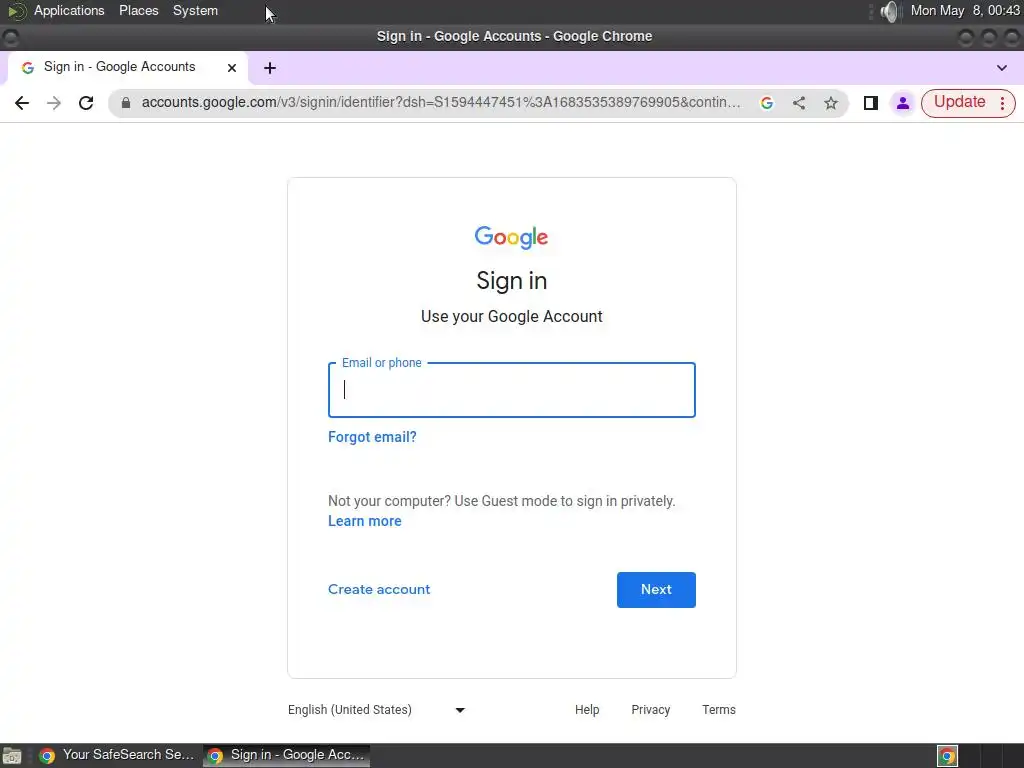Screen dimensions: 1024x768
Task: Open the Chrome three-dot menu
Action: point(1002,103)
